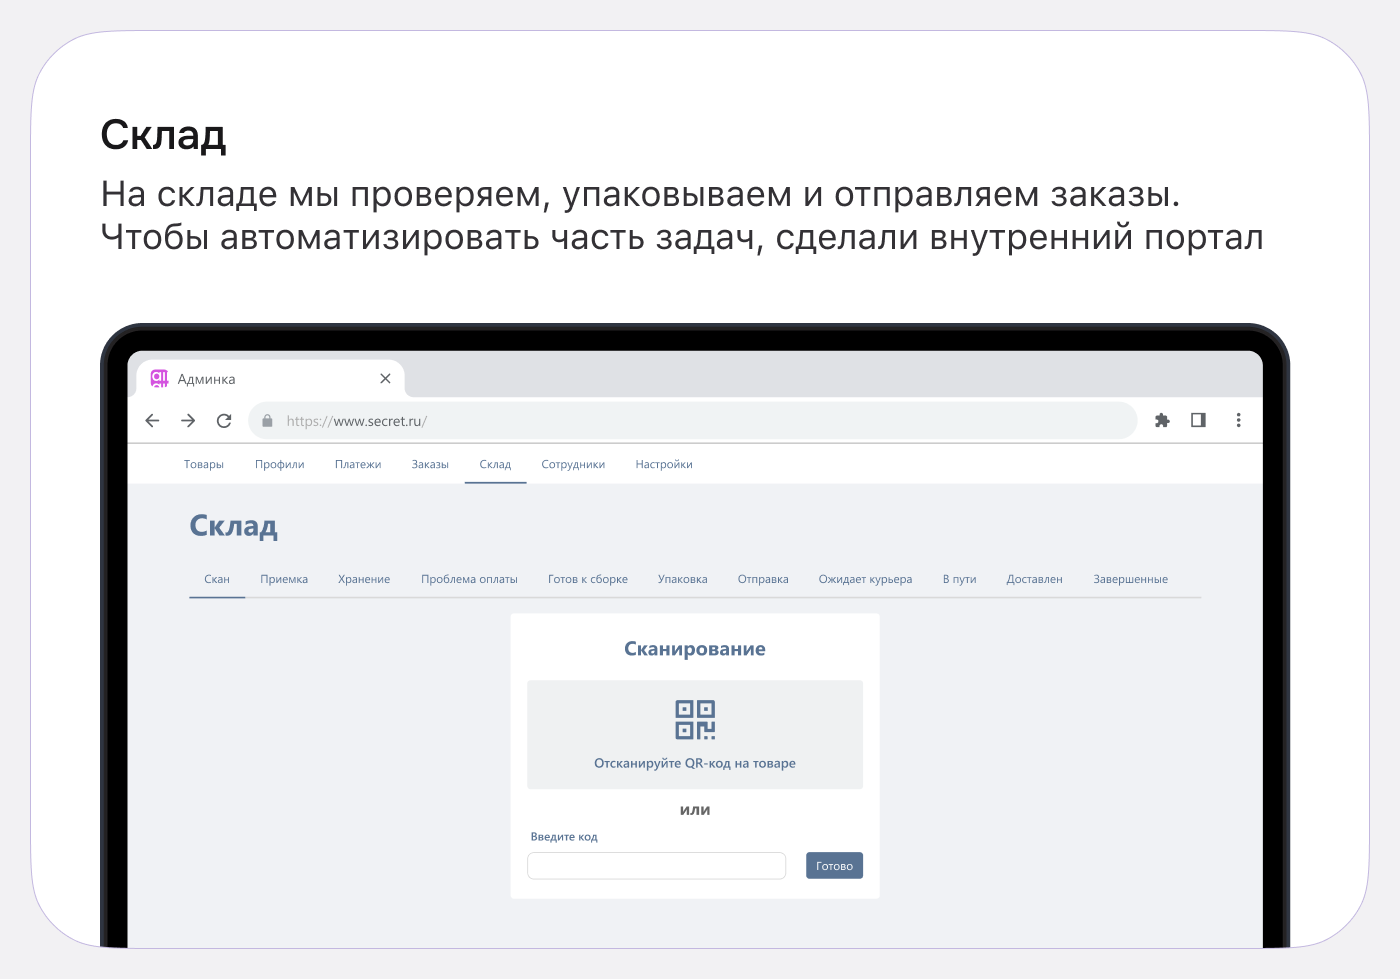Viewport: 1400px width, 979px height.
Task: Click the padlock icon in address bar
Action: coord(267,421)
